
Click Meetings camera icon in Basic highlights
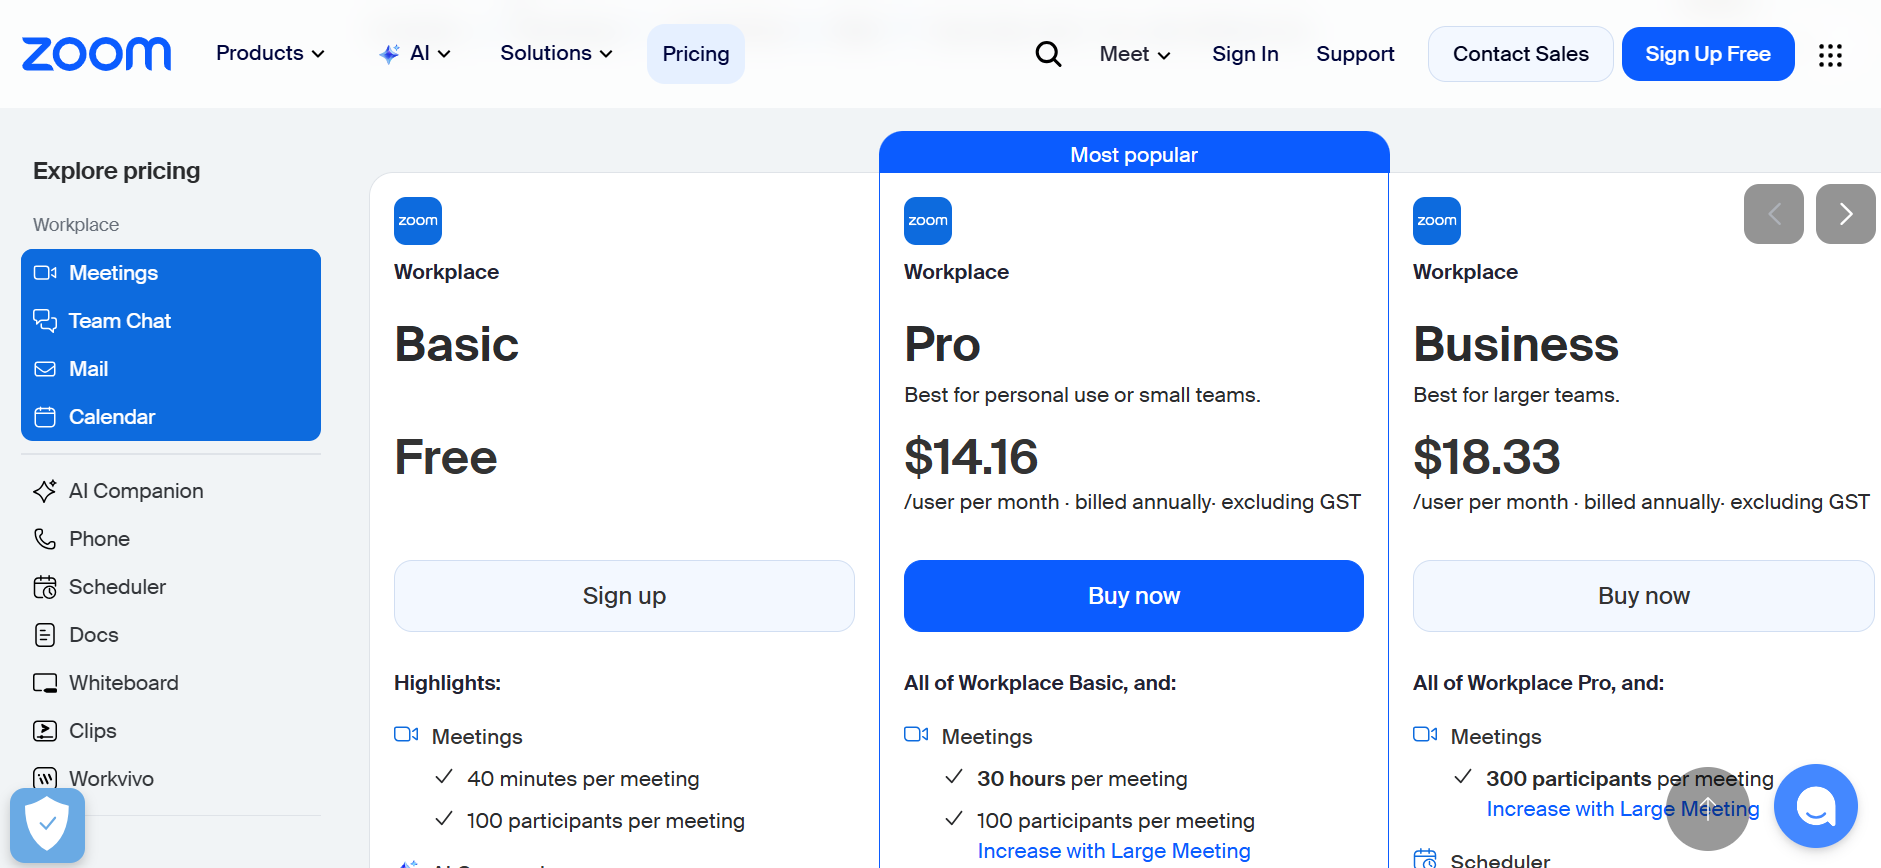tap(406, 735)
